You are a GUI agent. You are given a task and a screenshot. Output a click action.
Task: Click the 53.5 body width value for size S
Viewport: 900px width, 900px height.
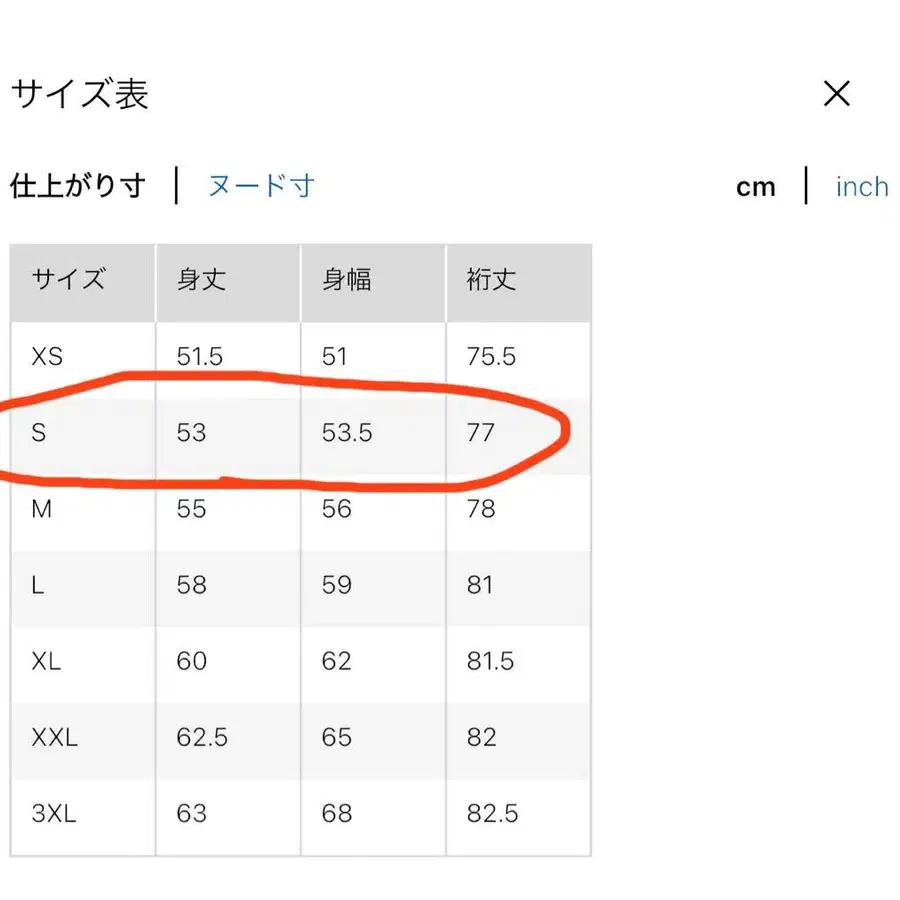(x=346, y=432)
